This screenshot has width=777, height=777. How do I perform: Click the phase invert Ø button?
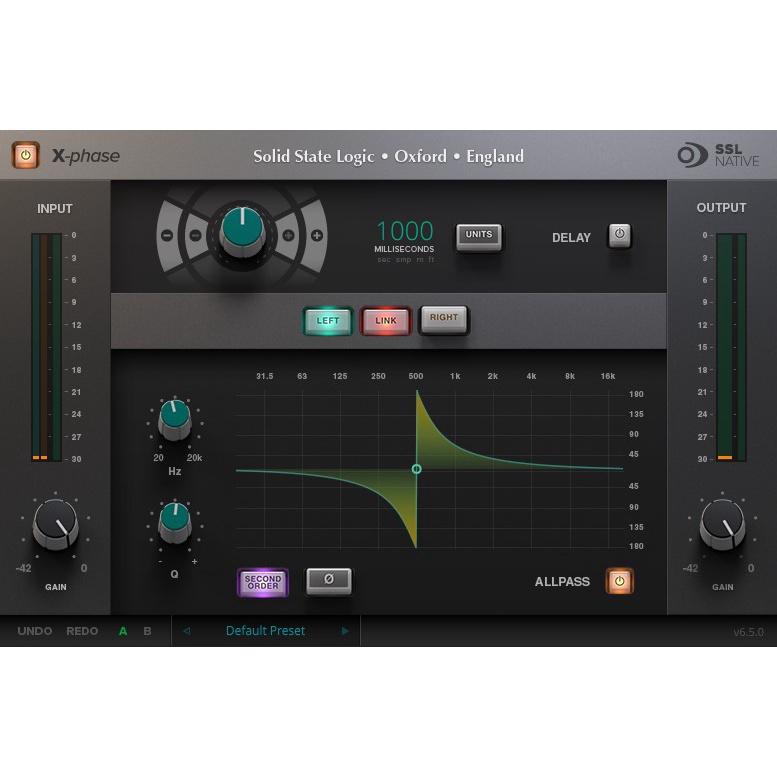328,580
